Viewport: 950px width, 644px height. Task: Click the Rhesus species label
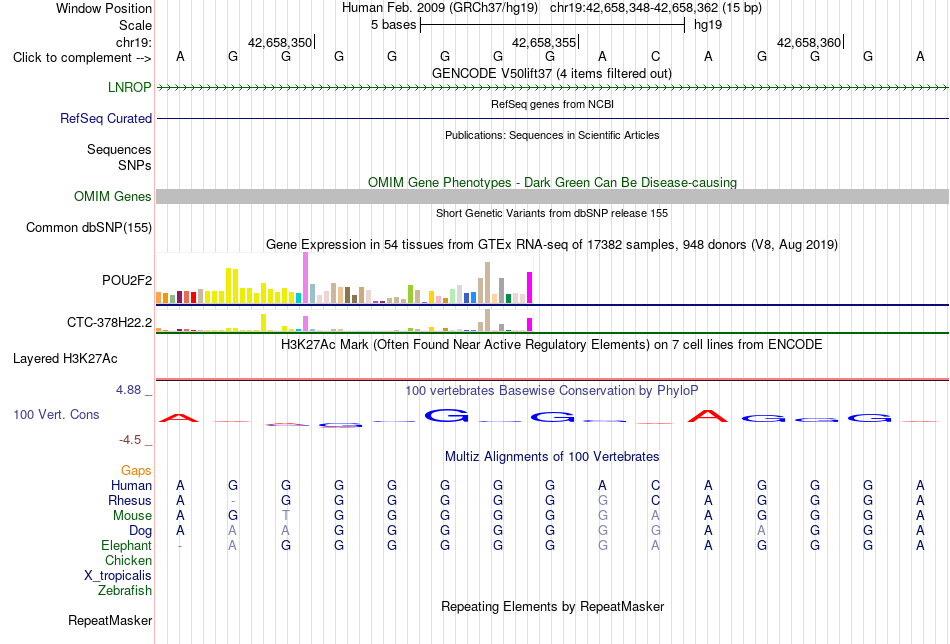click(130, 500)
